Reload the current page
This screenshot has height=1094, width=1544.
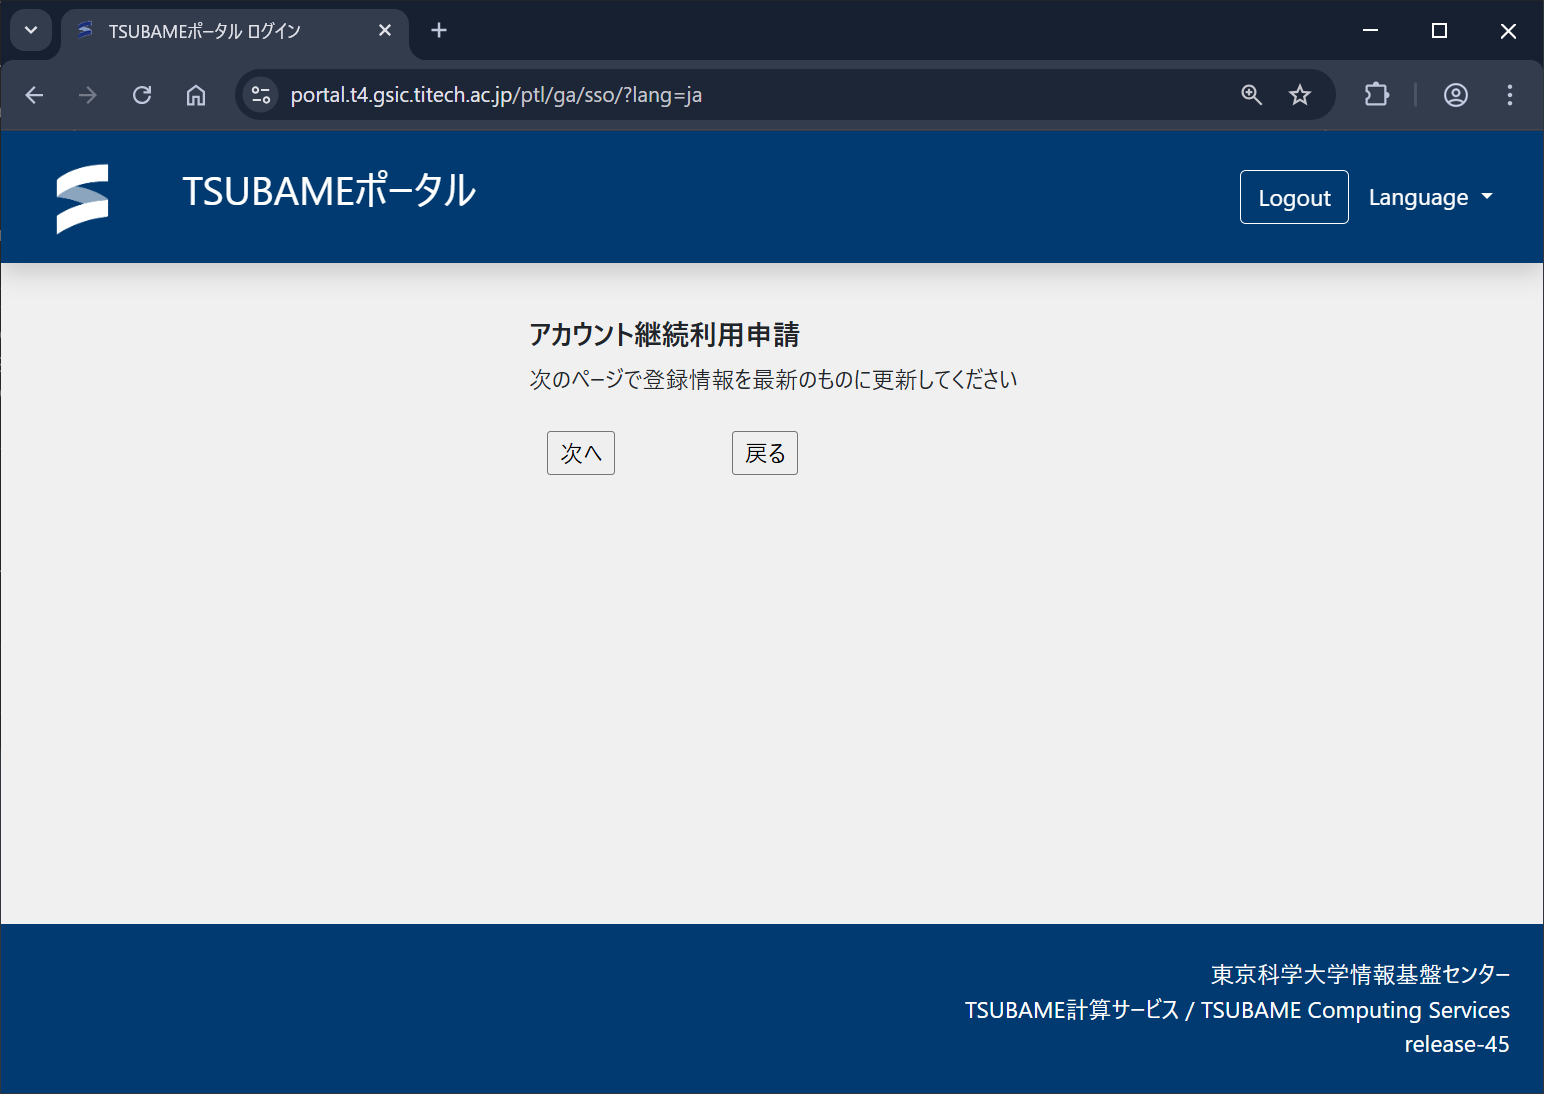pos(142,95)
